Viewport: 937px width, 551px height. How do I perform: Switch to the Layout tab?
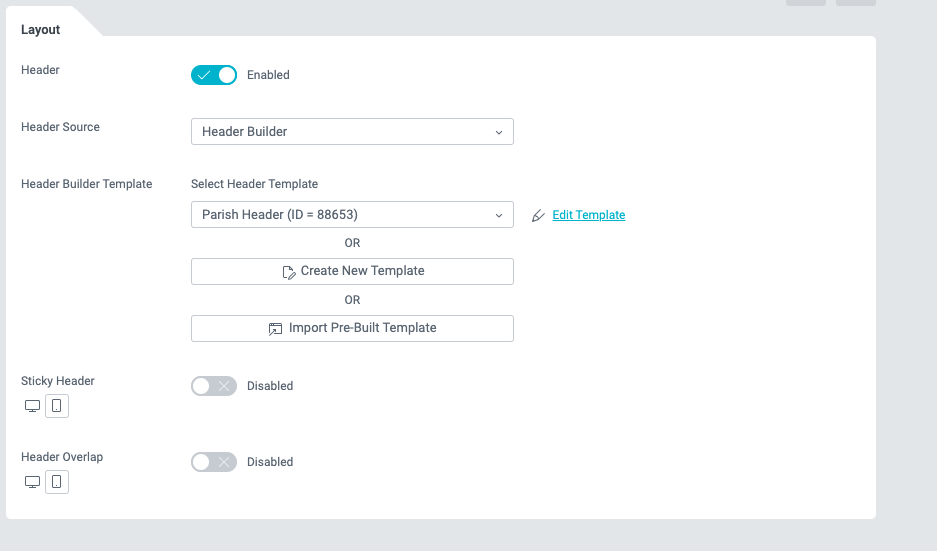pyautogui.click(x=41, y=30)
